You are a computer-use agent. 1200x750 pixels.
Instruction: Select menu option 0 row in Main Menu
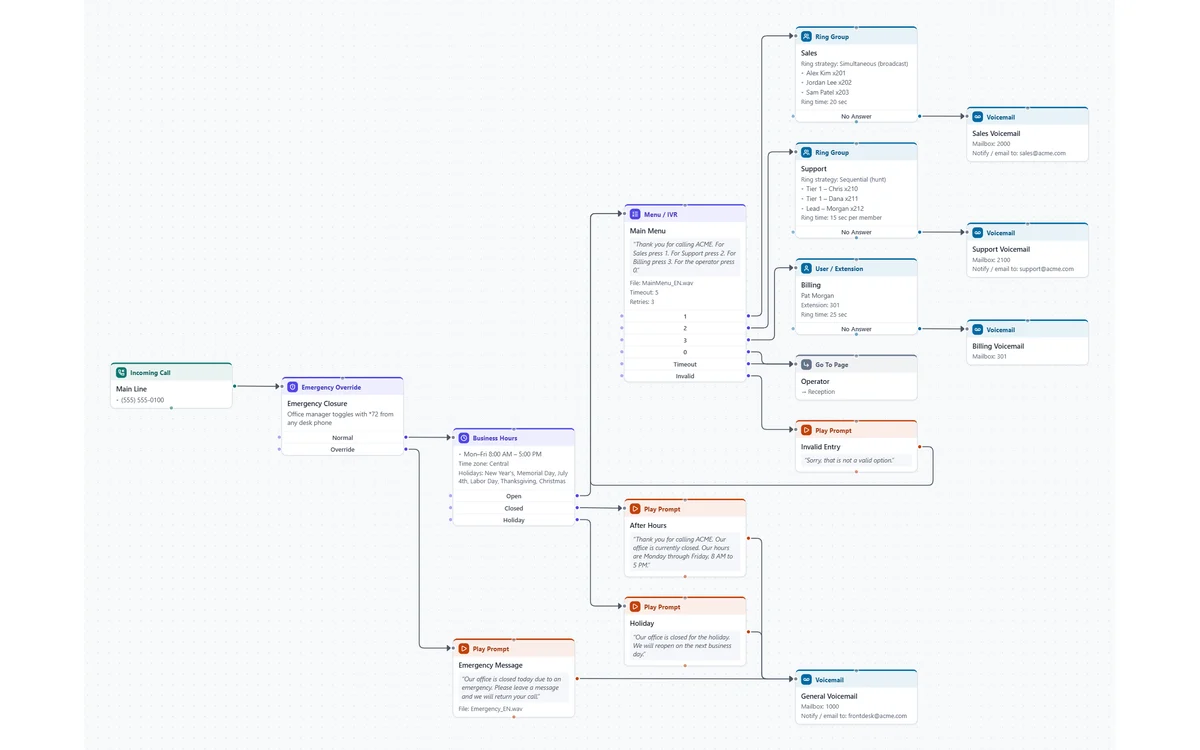tap(685, 352)
